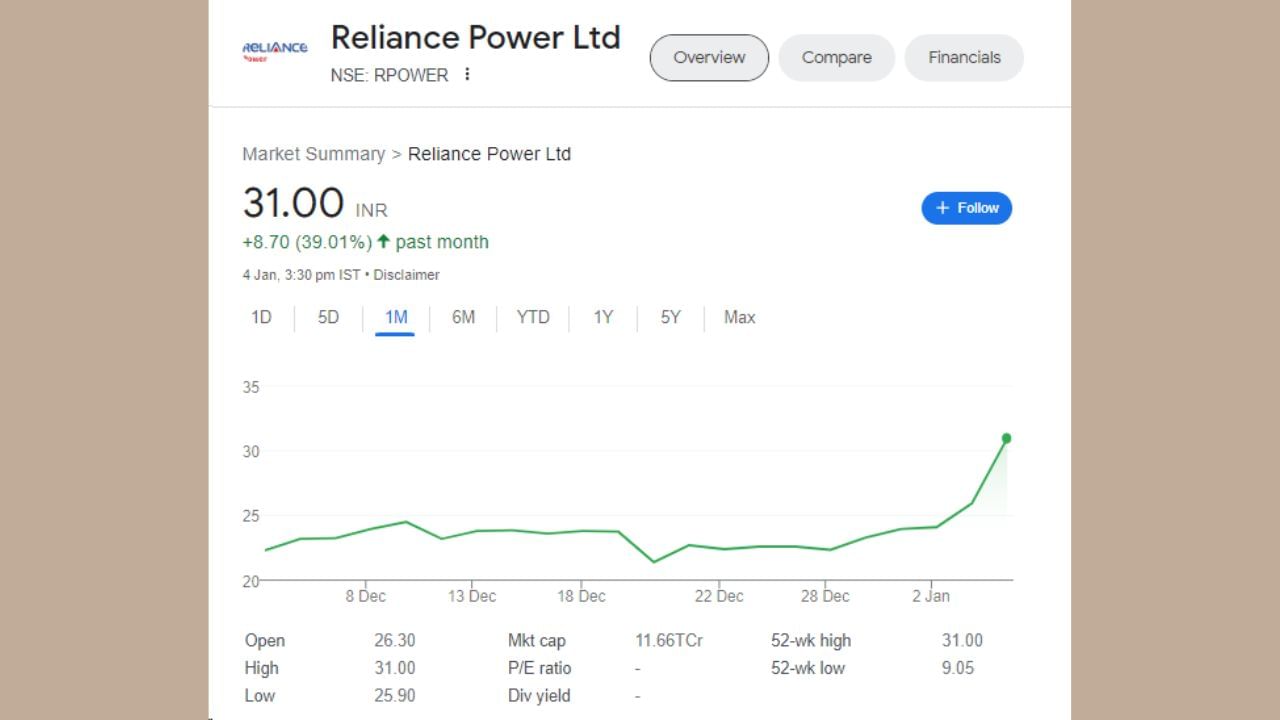Select the 1D time range
The width and height of the screenshot is (1280, 720).
point(261,318)
